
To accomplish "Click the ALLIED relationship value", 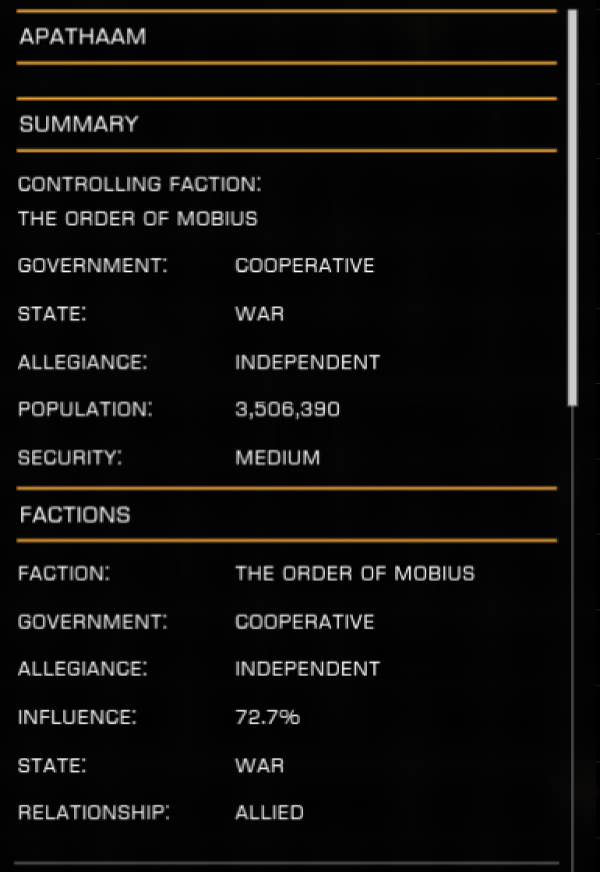I will [x=270, y=813].
